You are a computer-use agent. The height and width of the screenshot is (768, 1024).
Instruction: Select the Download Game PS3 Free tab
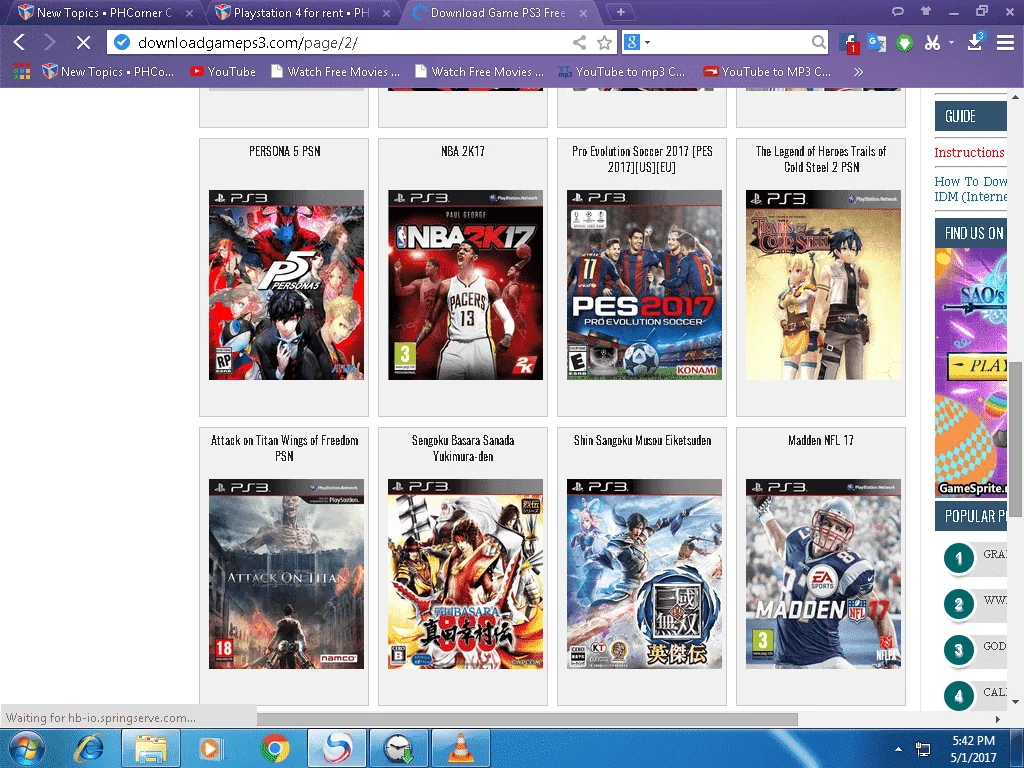tap(498, 12)
